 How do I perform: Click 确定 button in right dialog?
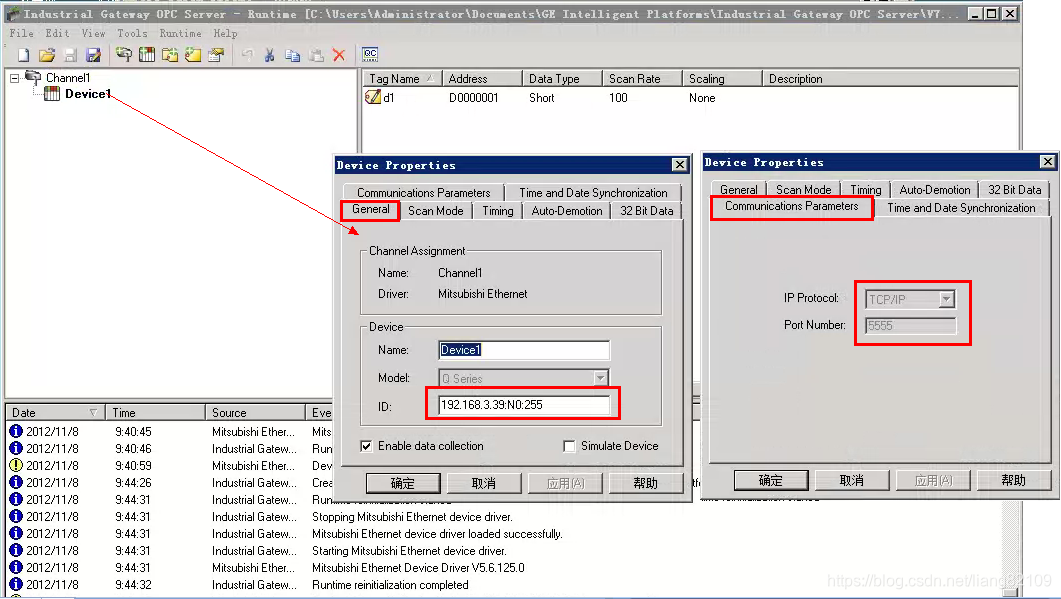pyautogui.click(x=771, y=481)
